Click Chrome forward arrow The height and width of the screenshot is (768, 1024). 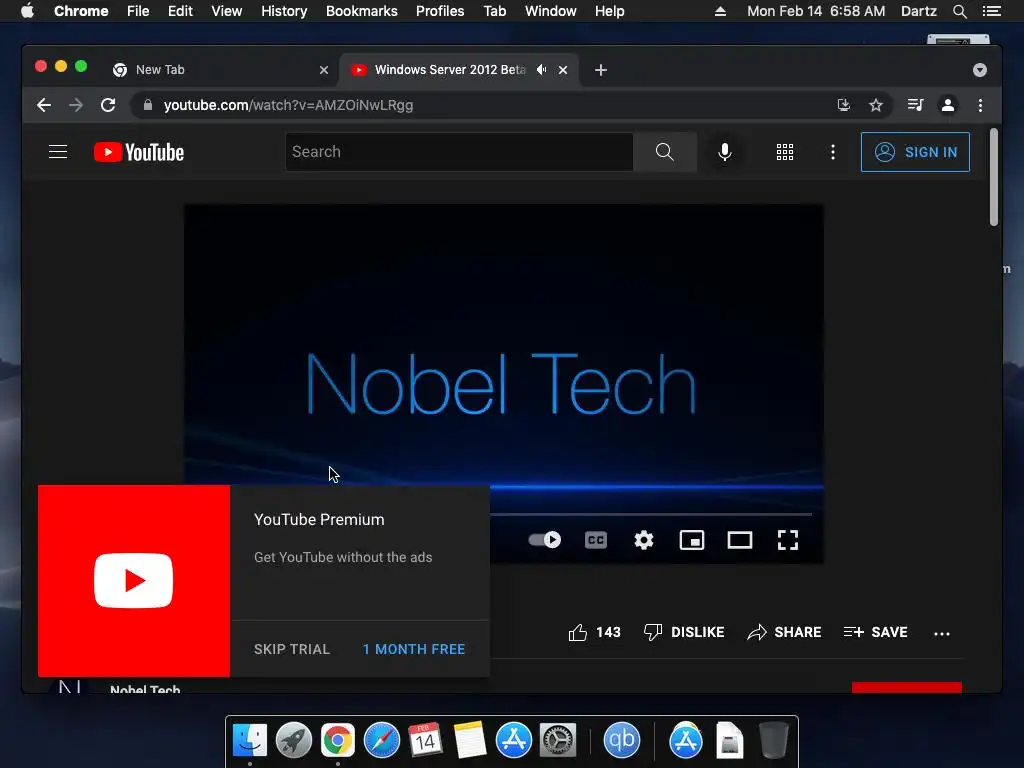point(76,105)
